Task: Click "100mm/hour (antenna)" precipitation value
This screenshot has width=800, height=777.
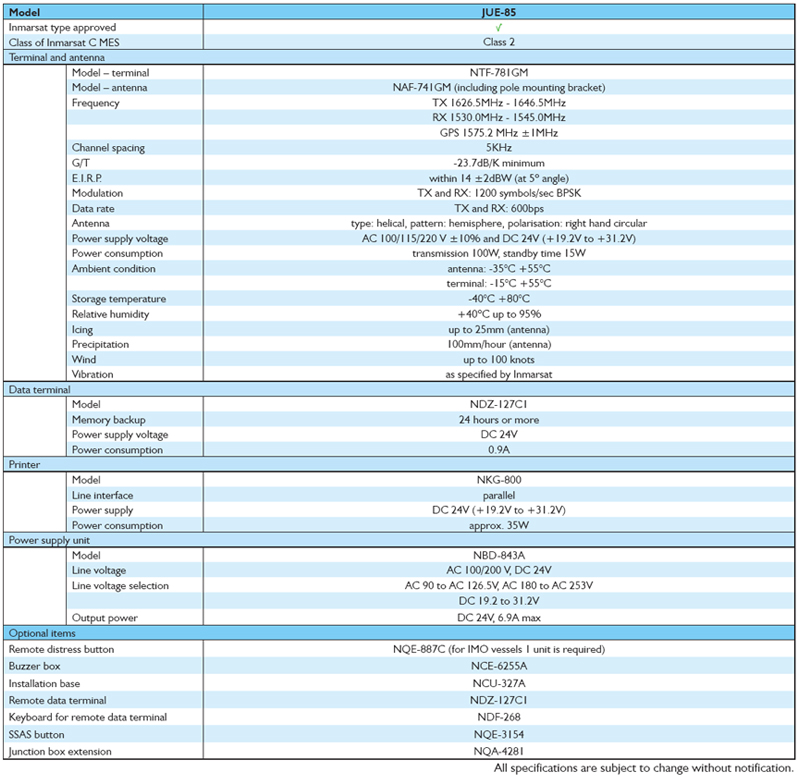Action: point(498,344)
